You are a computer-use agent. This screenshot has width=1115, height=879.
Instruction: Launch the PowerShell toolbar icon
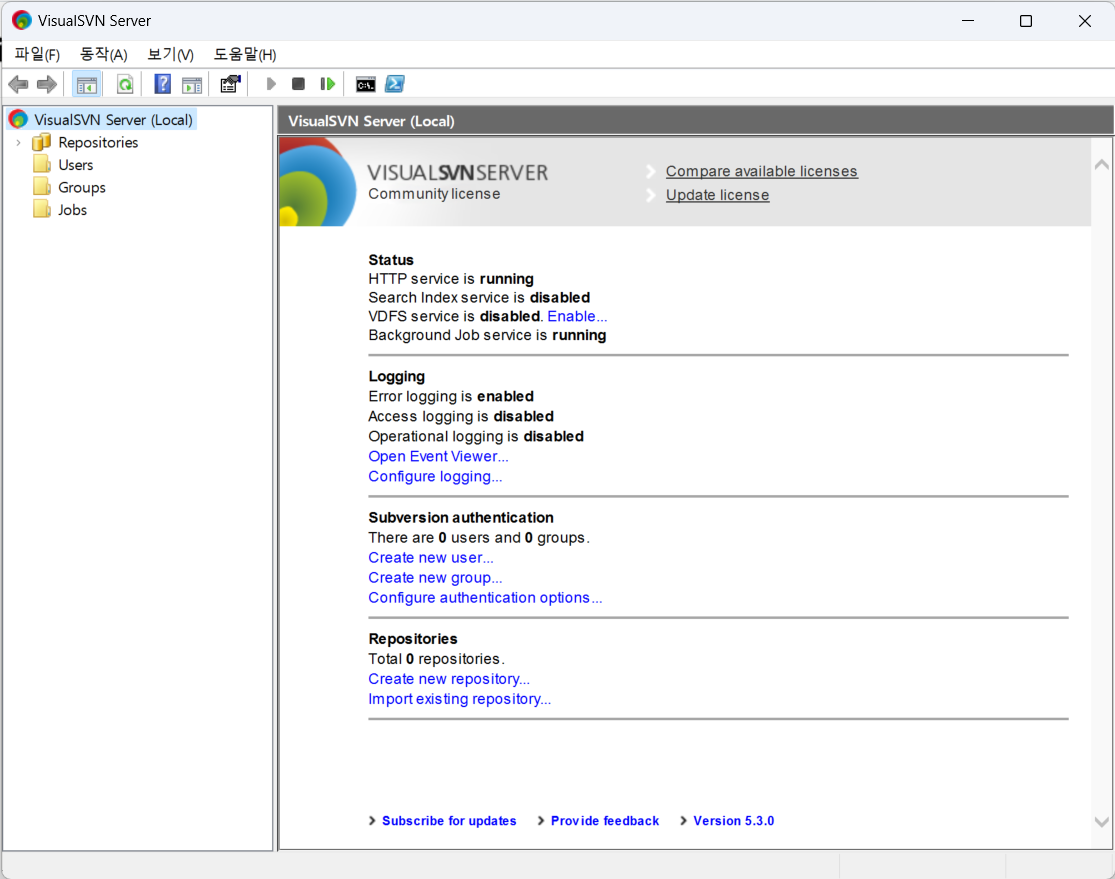click(395, 84)
